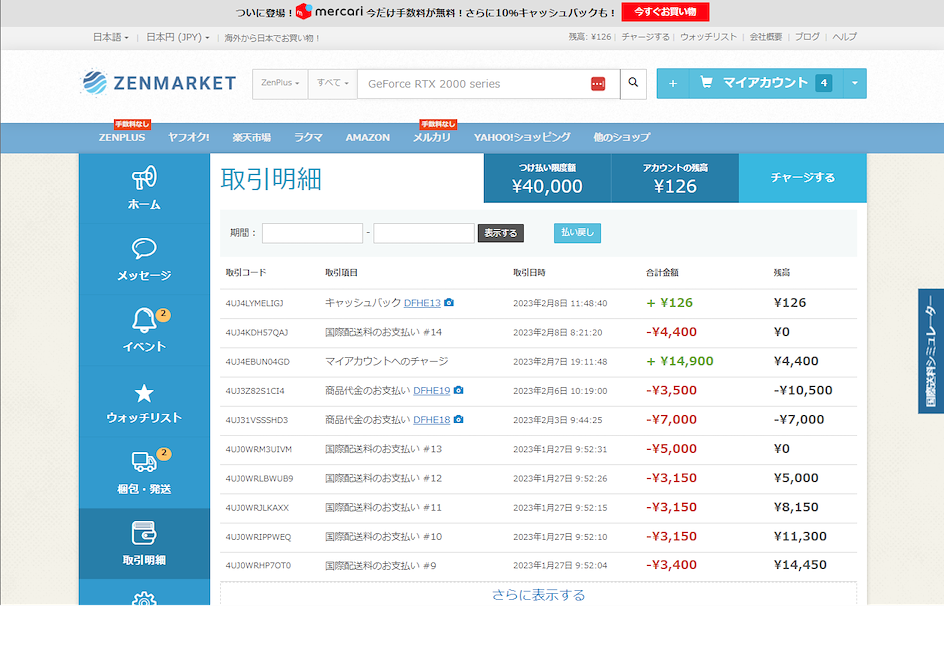This screenshot has width=944, height=653.
Task: Go to ラクマ tab
Action: (308, 137)
